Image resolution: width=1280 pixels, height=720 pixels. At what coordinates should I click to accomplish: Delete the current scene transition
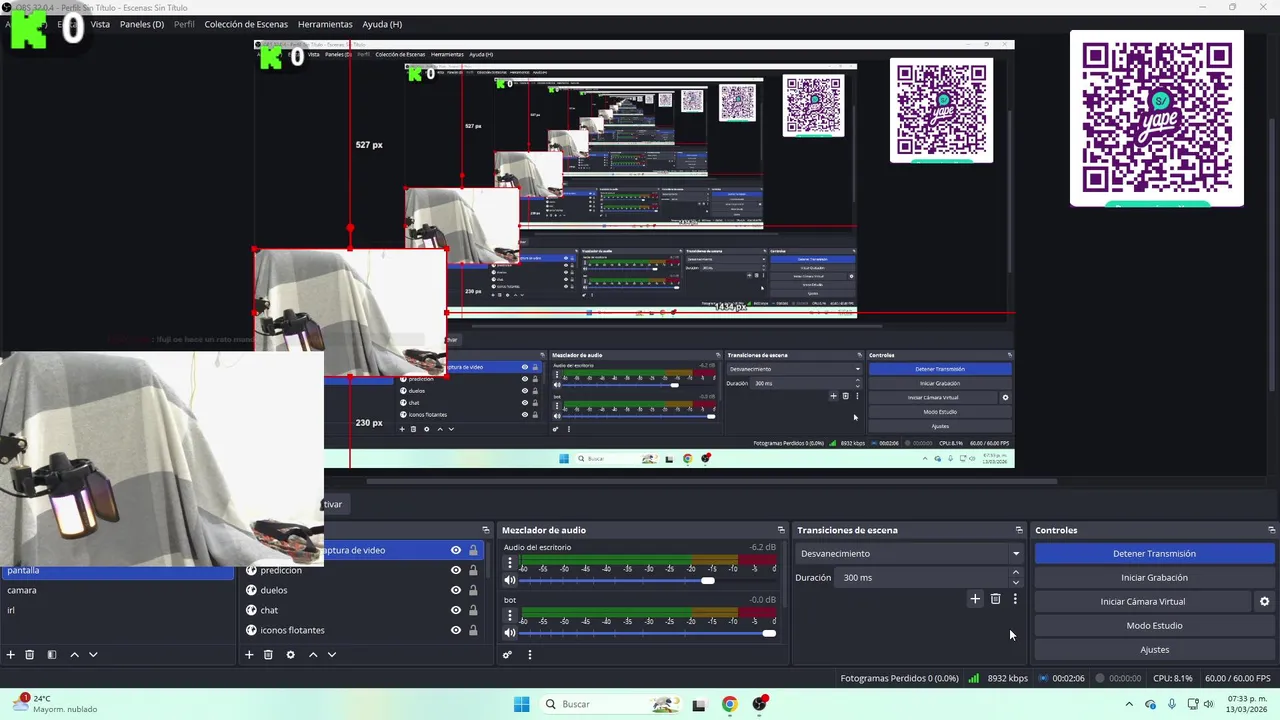tap(995, 599)
